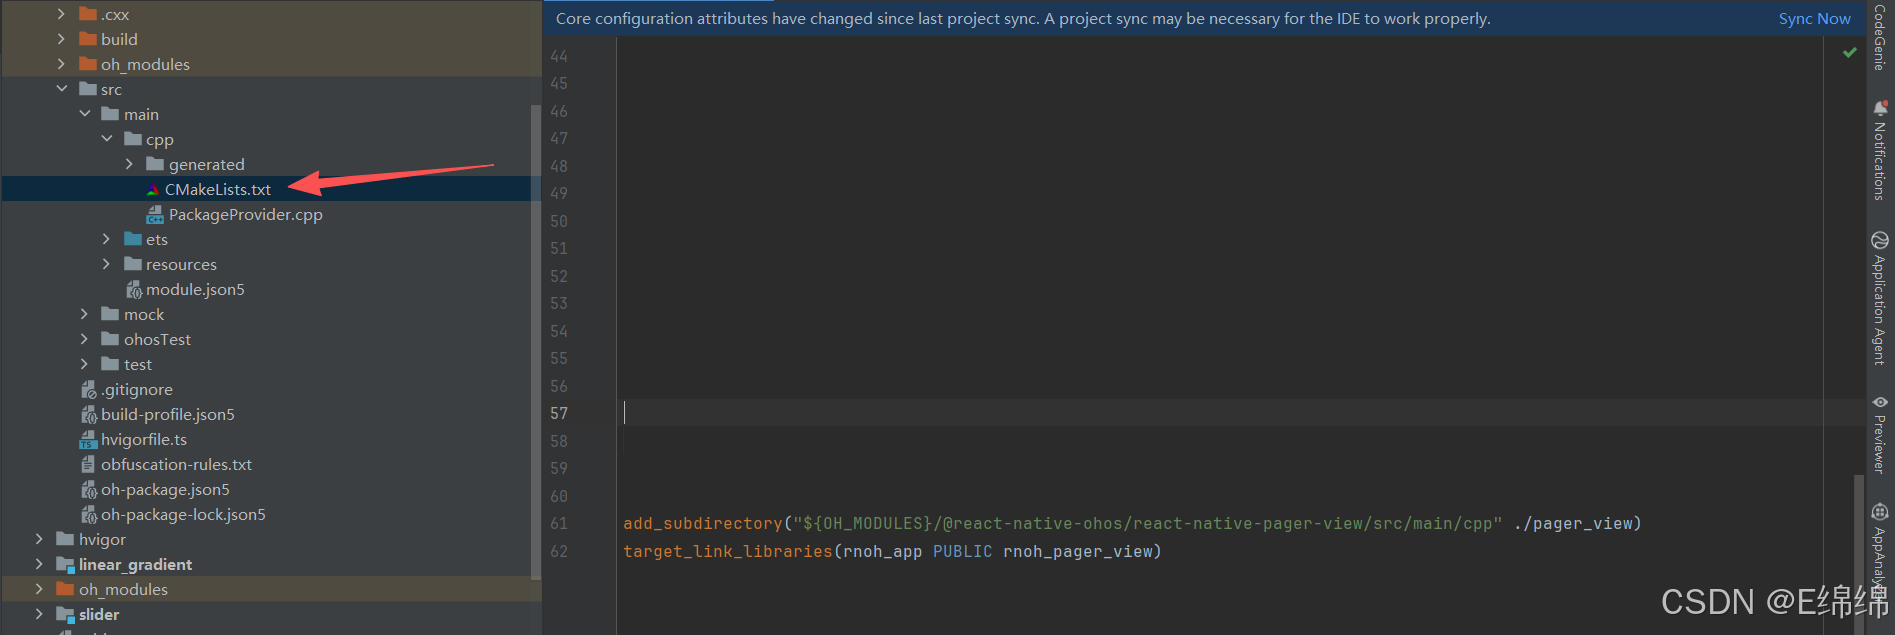This screenshot has height=635, width=1895.
Task: Expand the mock folder
Action: point(84,314)
